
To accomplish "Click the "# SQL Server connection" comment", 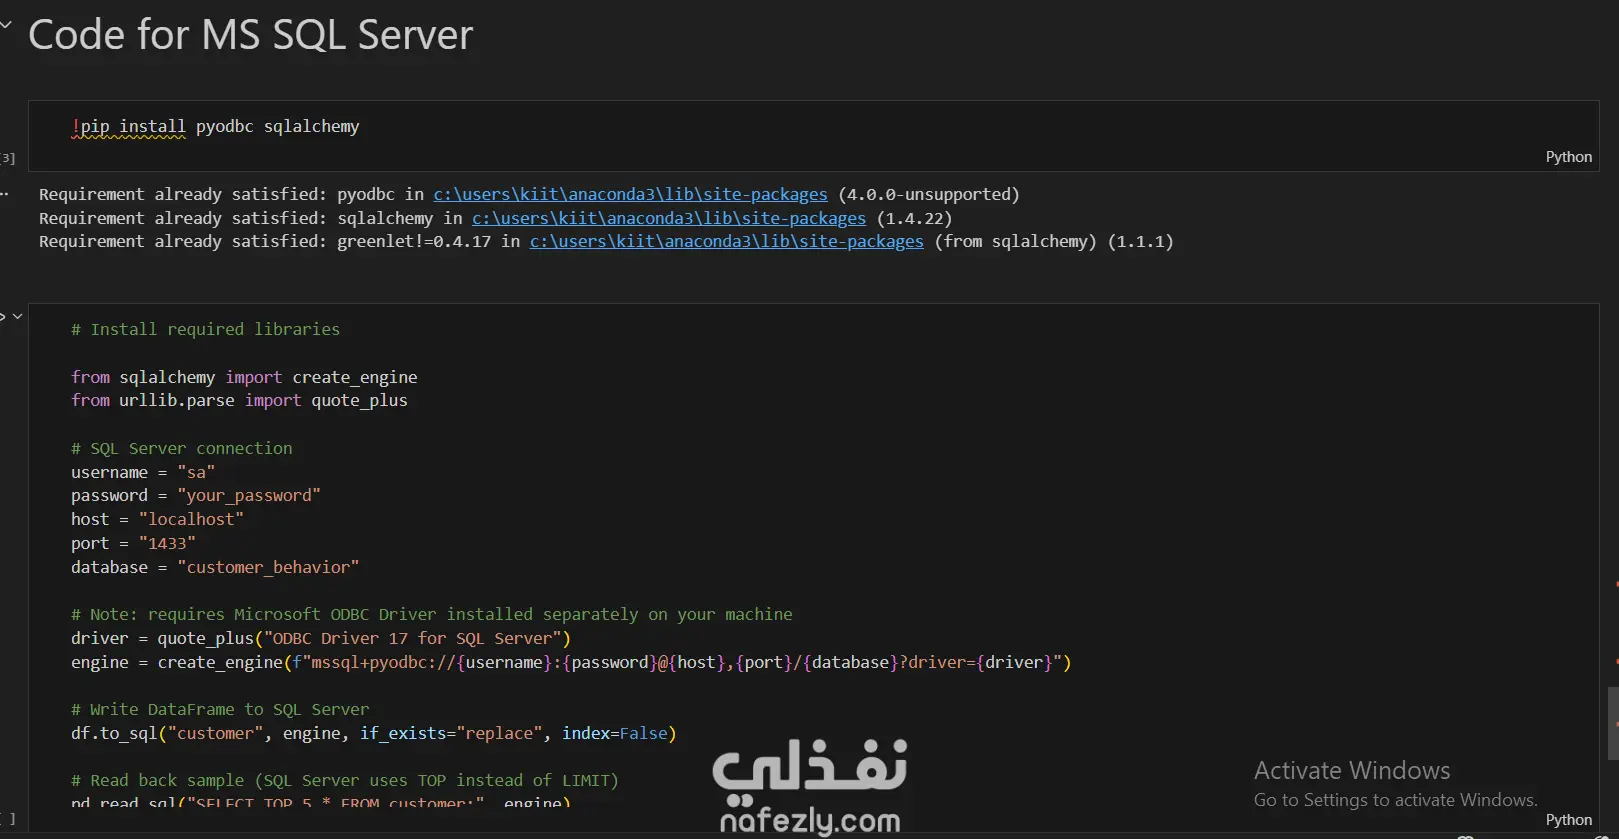I will [x=182, y=448].
